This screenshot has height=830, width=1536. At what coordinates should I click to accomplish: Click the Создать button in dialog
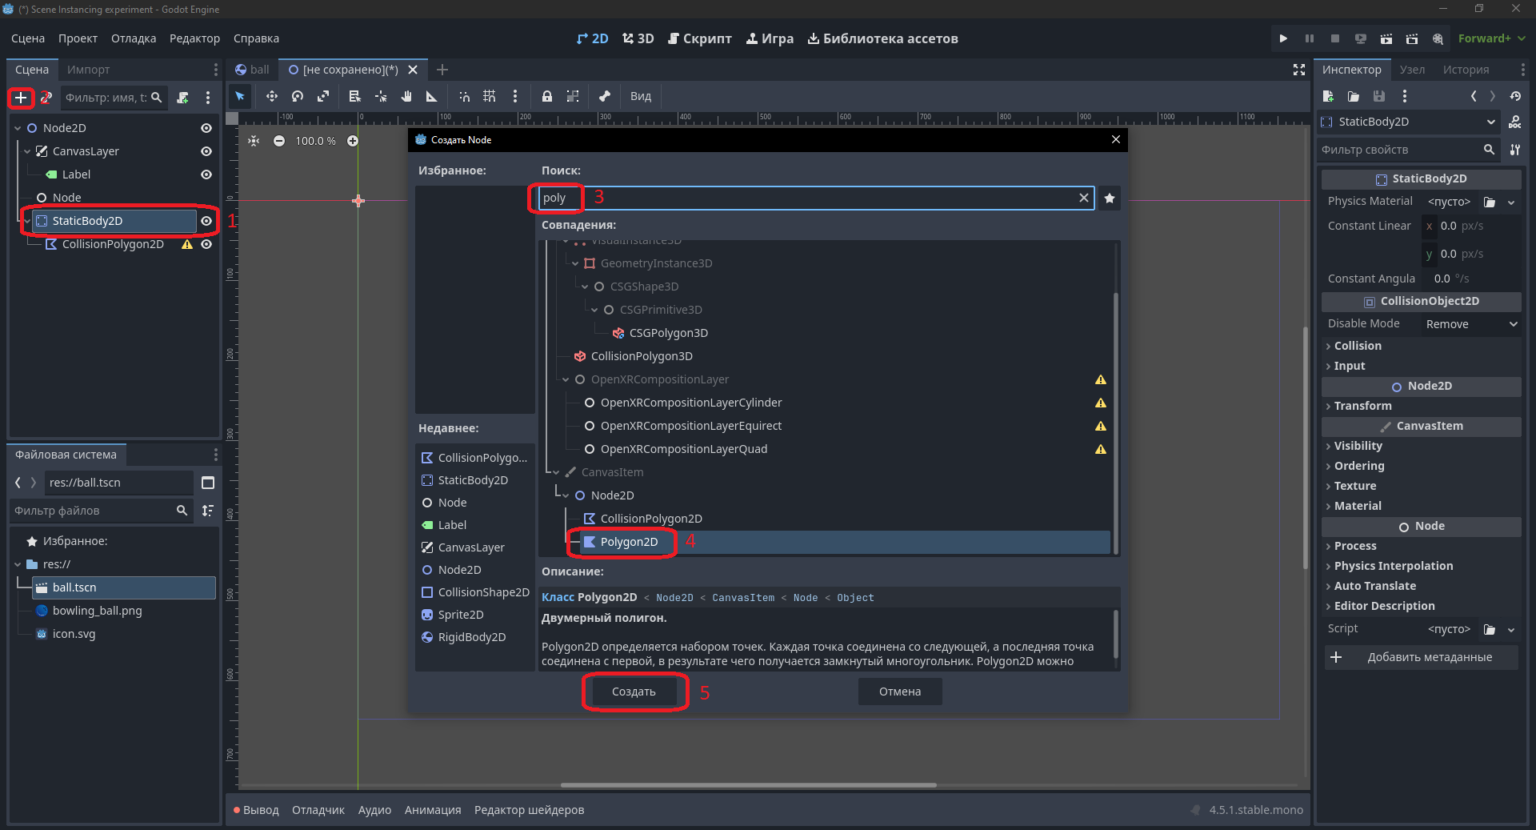coord(634,692)
